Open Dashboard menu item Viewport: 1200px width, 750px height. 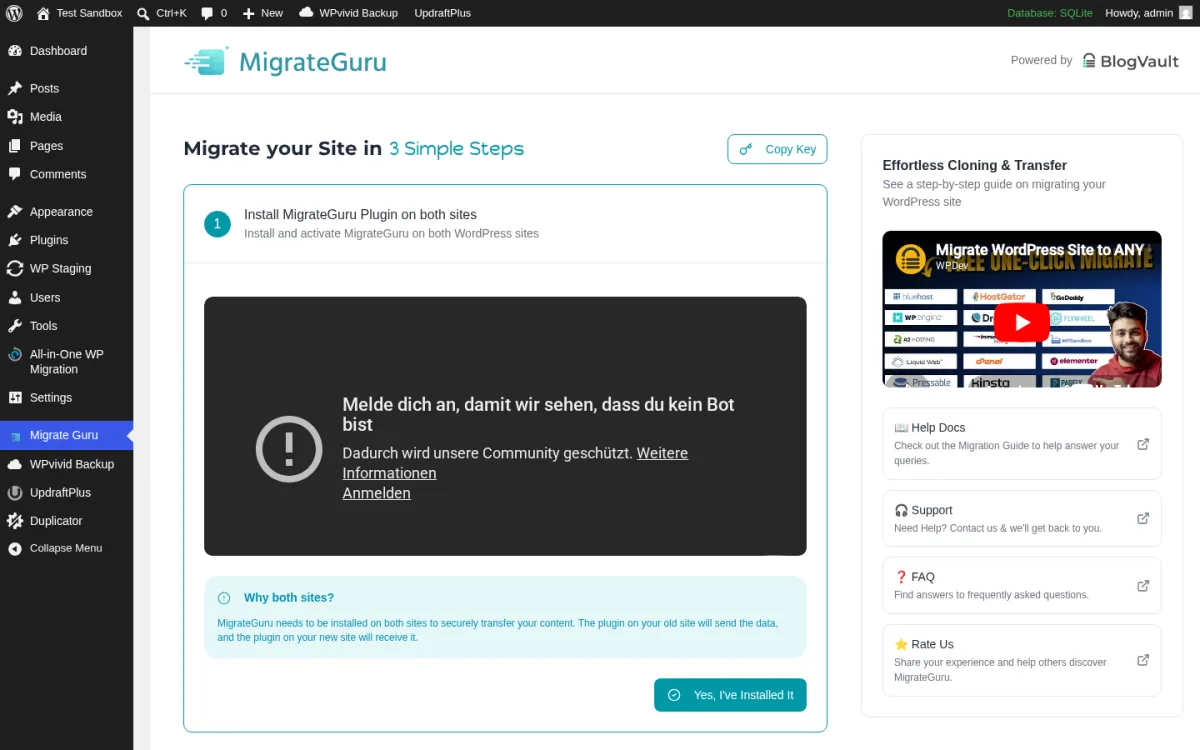point(66,51)
